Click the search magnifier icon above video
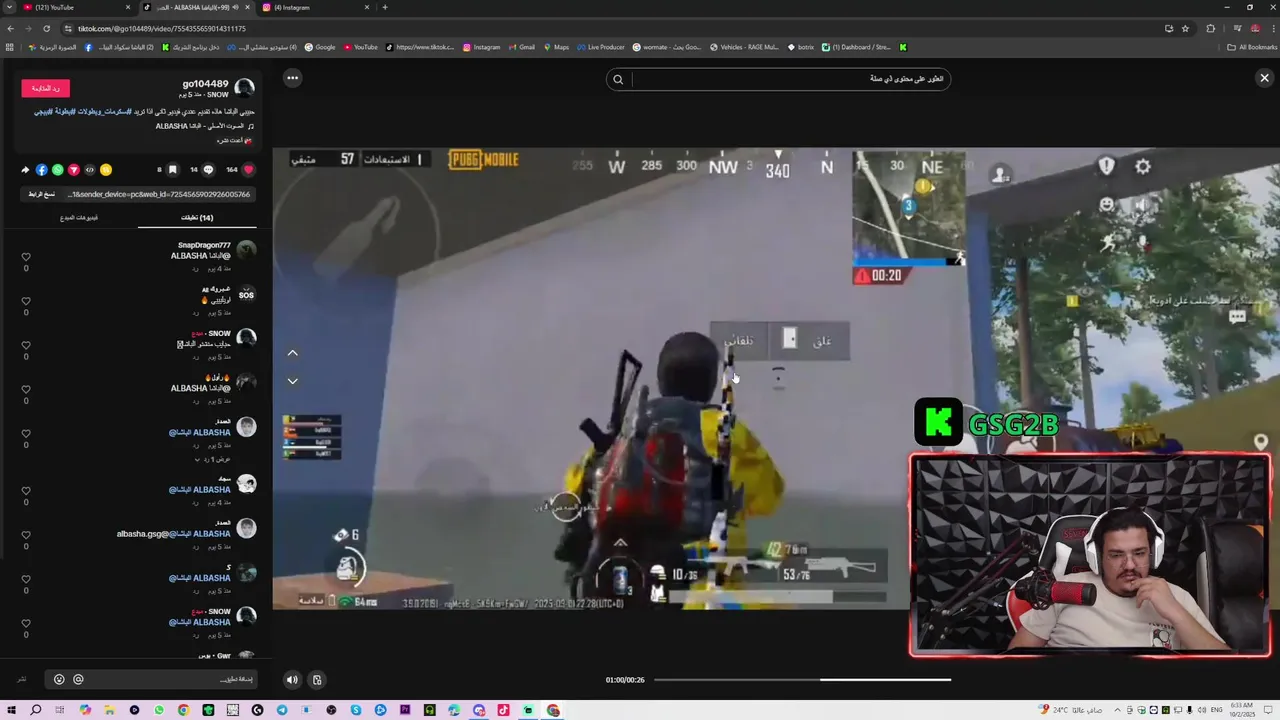 [618, 79]
